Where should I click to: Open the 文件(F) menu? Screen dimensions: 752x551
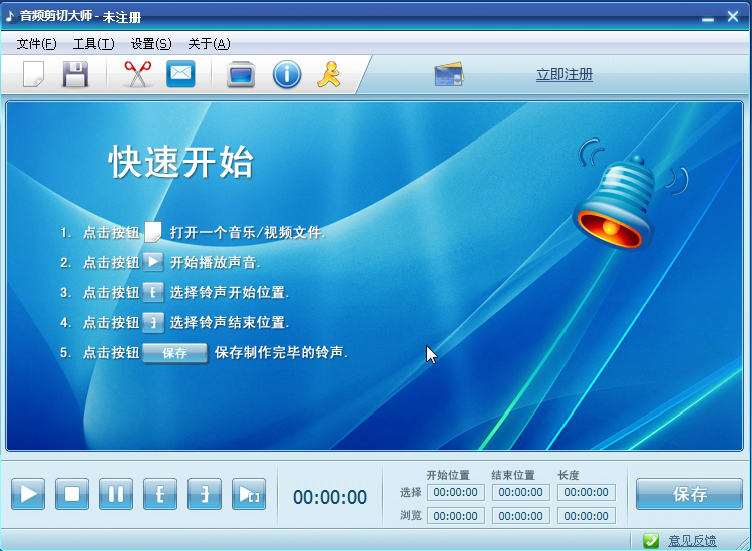tap(36, 44)
